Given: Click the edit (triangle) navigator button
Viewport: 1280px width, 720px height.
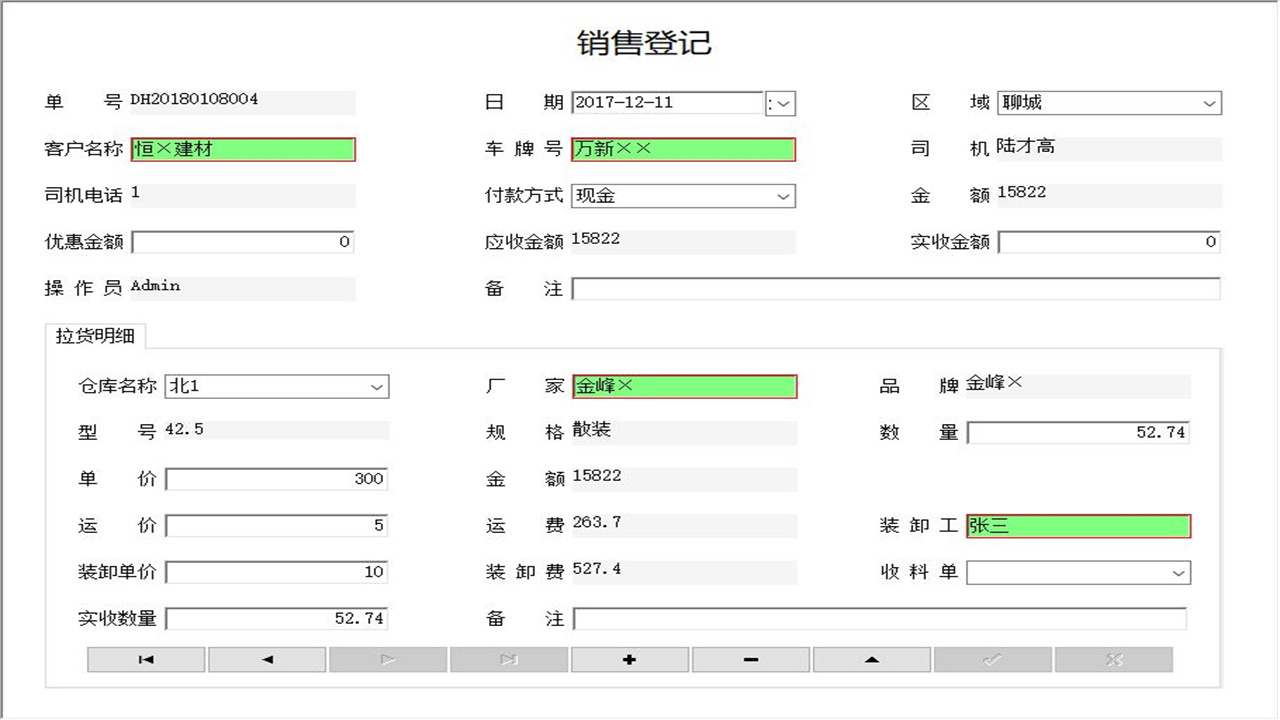Looking at the screenshot, I should point(871,659).
